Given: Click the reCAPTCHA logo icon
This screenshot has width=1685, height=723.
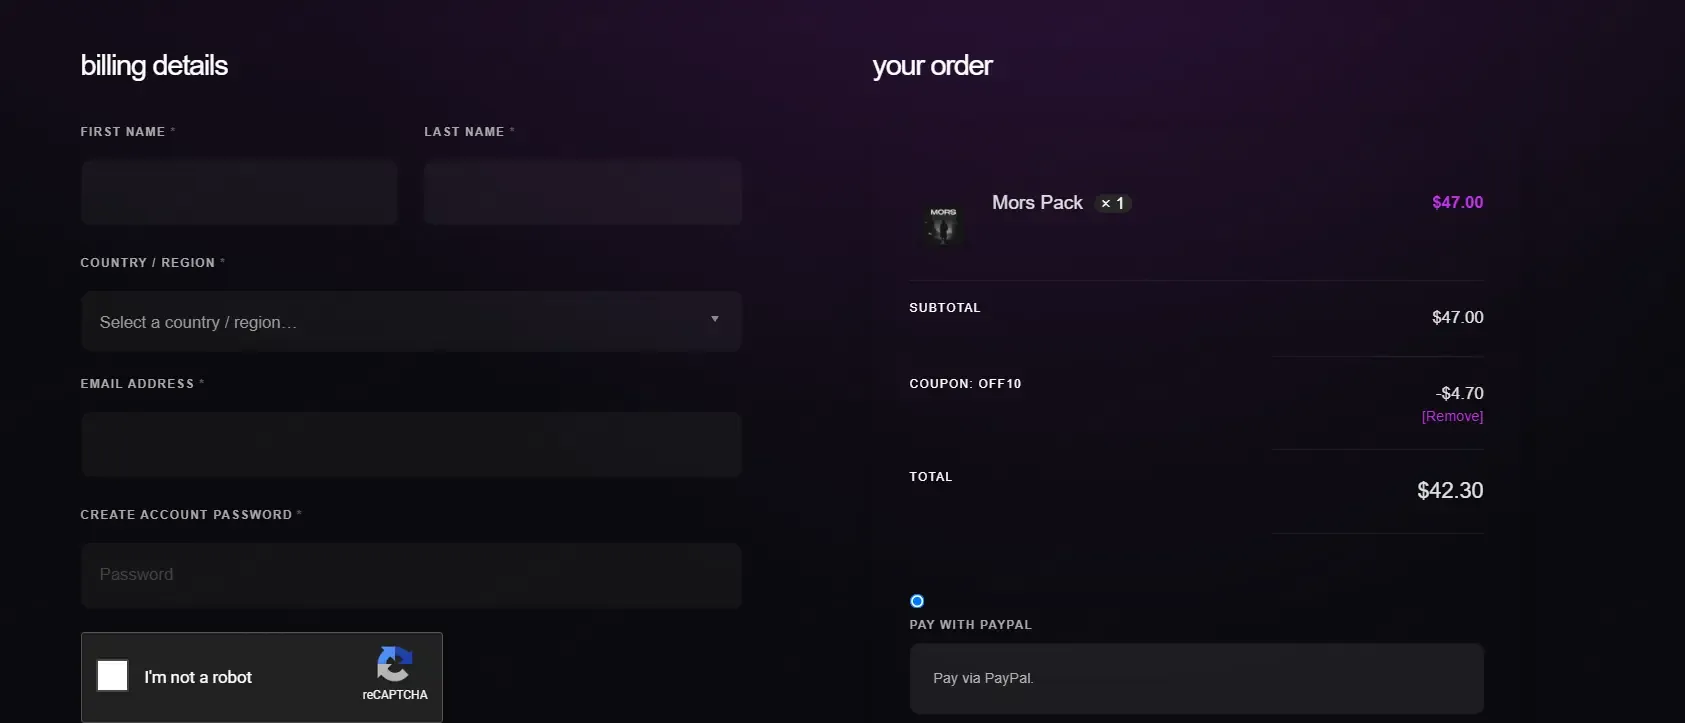Looking at the screenshot, I should click(x=395, y=664).
